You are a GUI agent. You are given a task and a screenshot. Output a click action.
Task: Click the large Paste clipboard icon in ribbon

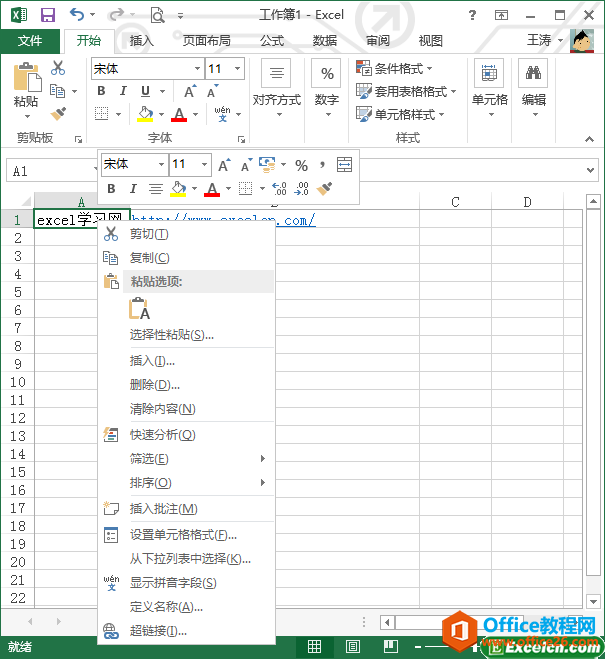pos(27,77)
